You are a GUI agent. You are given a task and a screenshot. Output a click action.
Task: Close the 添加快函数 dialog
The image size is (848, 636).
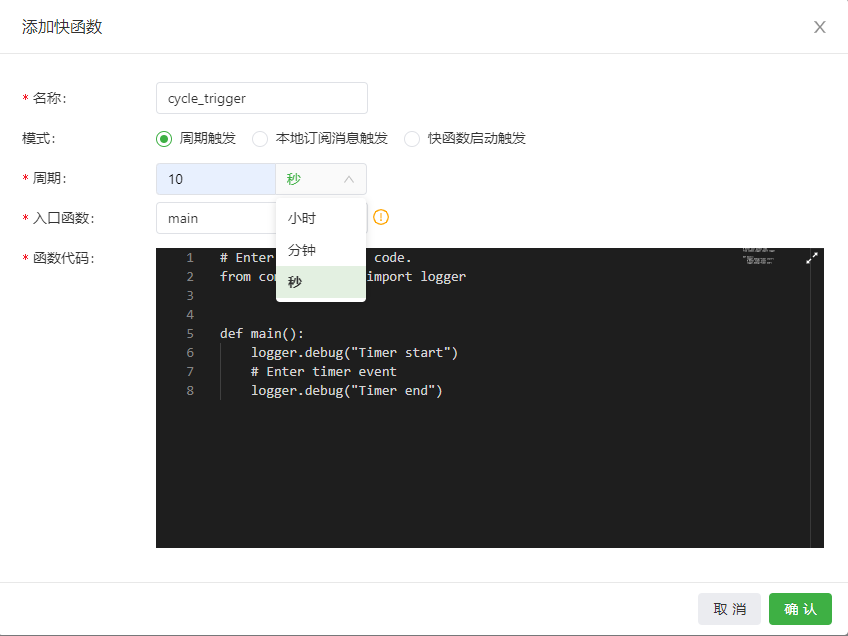click(x=819, y=27)
